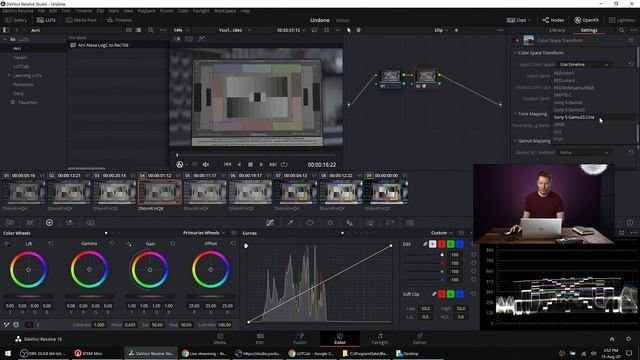Toggle red channel curve editing
The width and height of the screenshot is (640, 360).
pyautogui.click(x=442, y=244)
